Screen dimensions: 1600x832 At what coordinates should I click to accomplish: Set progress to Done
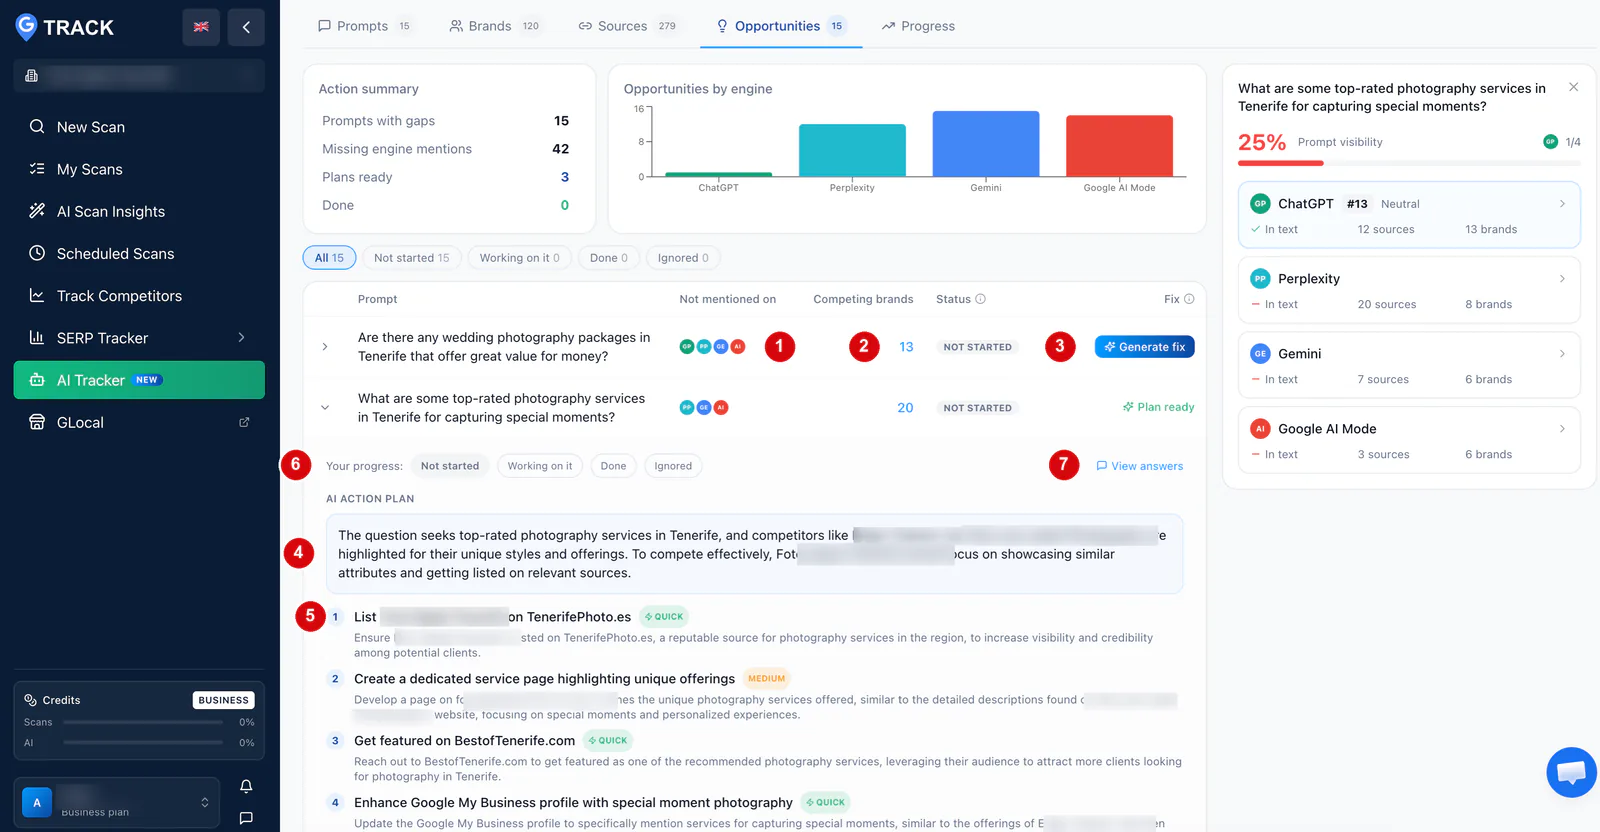(x=613, y=466)
